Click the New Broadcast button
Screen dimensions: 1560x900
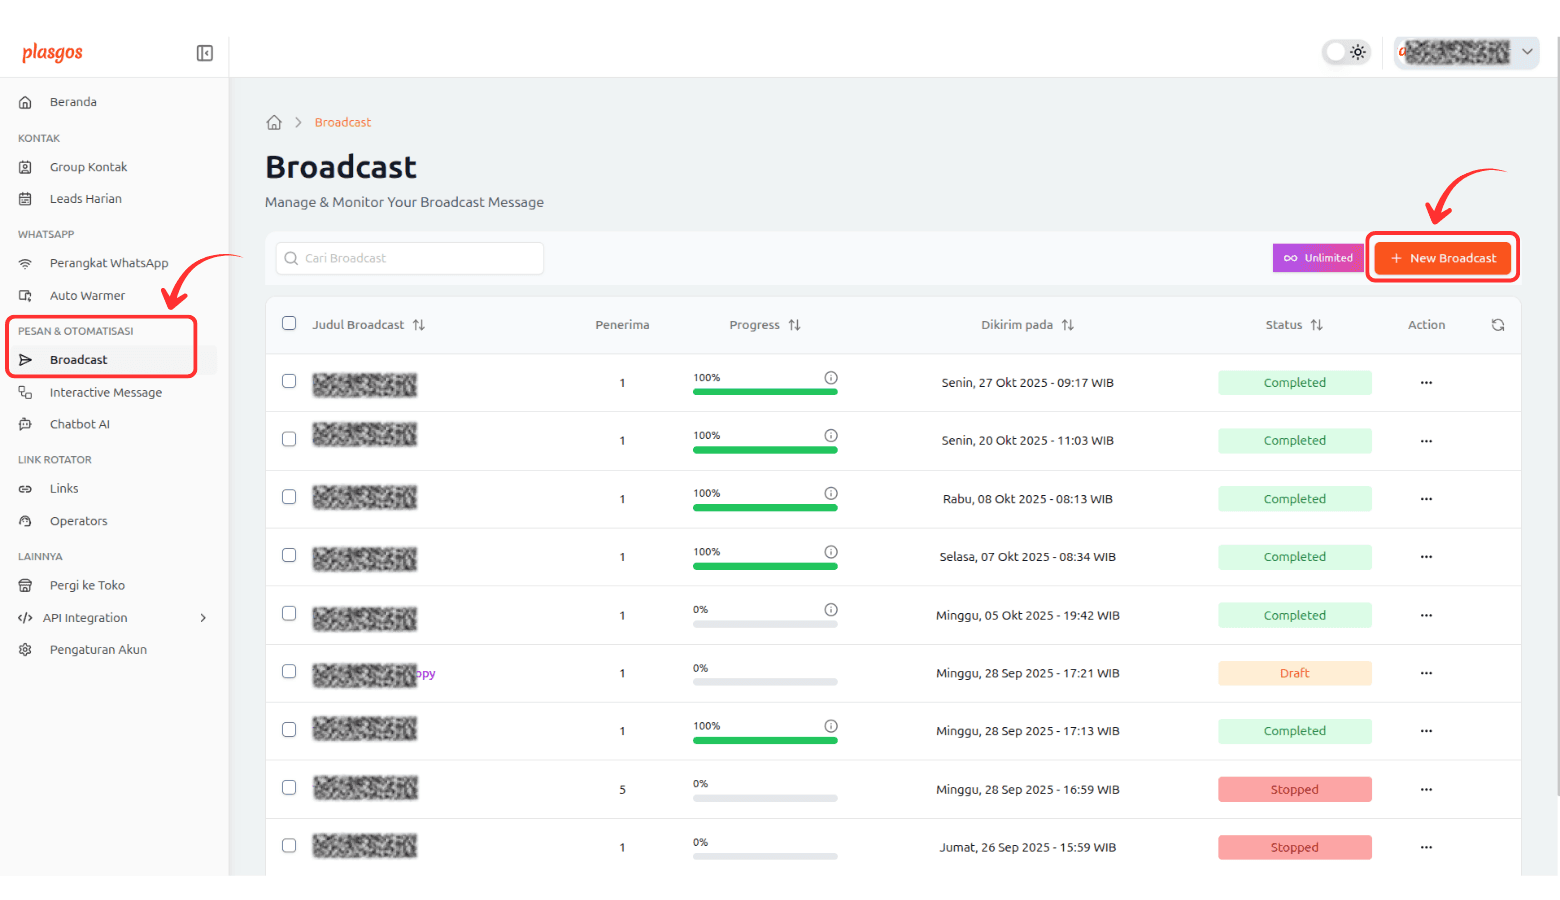(1442, 258)
